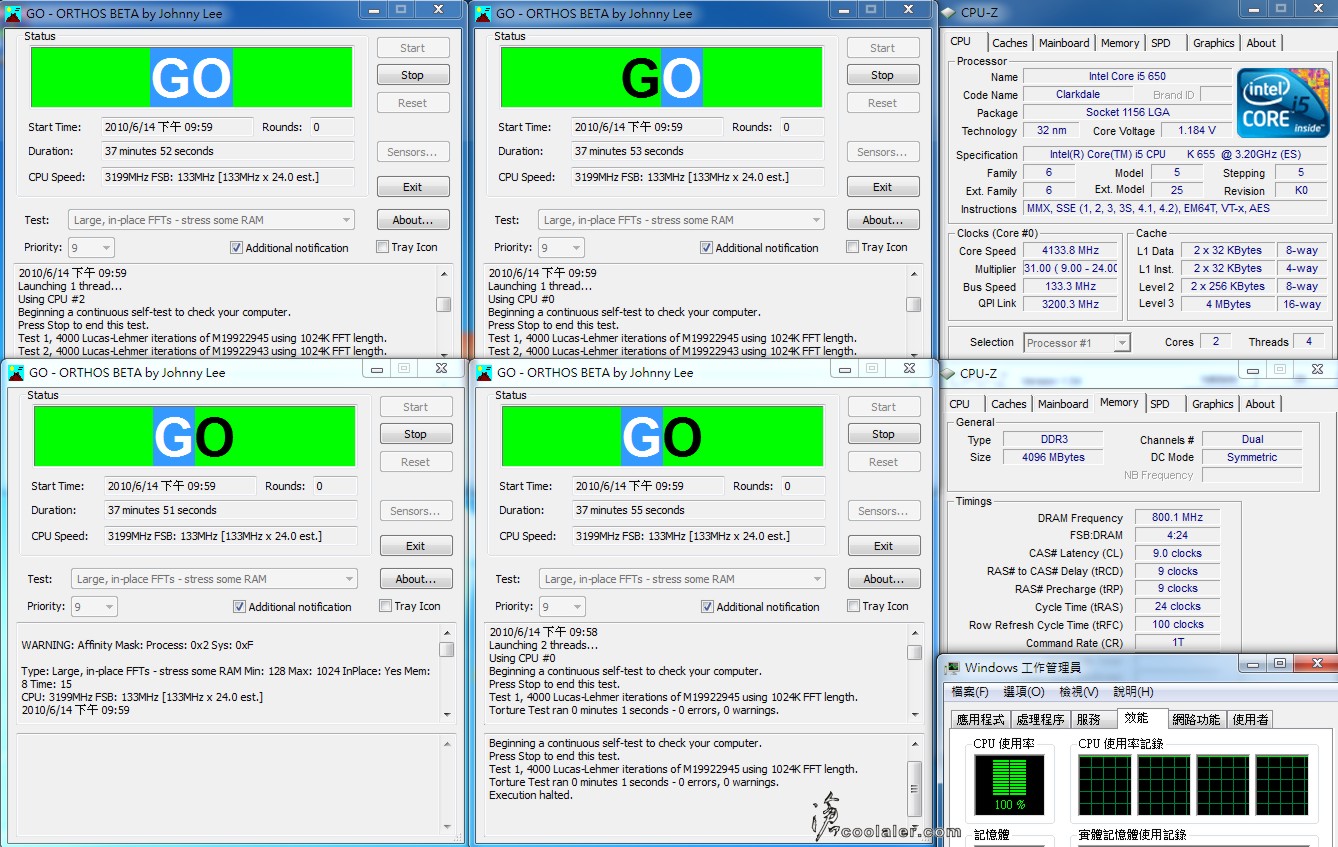Click About... in ORTHOS with 53 seconds duration
The width and height of the screenshot is (1338, 847).
883,220
